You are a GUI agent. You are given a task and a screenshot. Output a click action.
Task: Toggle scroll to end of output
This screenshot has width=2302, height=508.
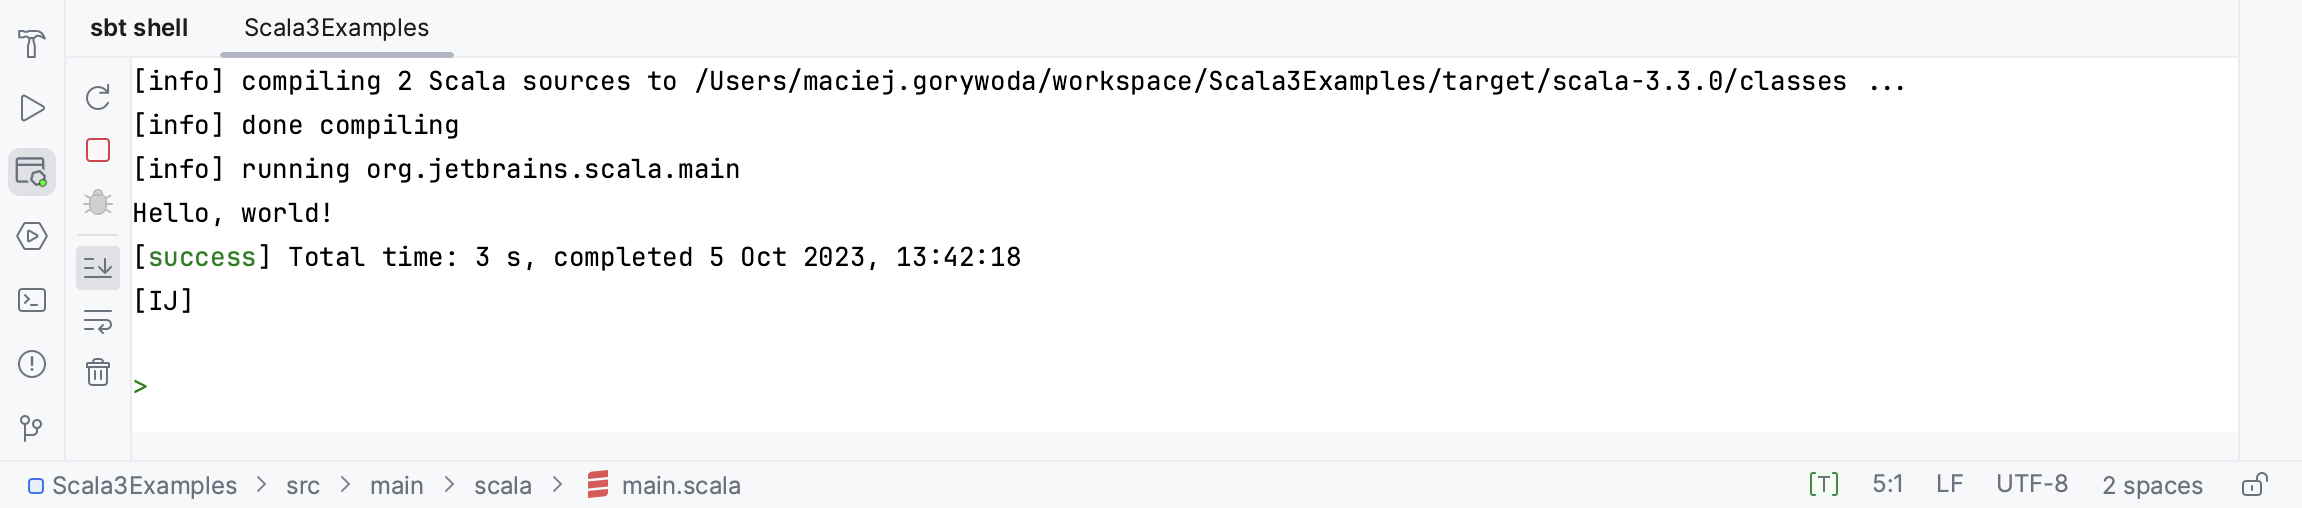tap(98, 267)
